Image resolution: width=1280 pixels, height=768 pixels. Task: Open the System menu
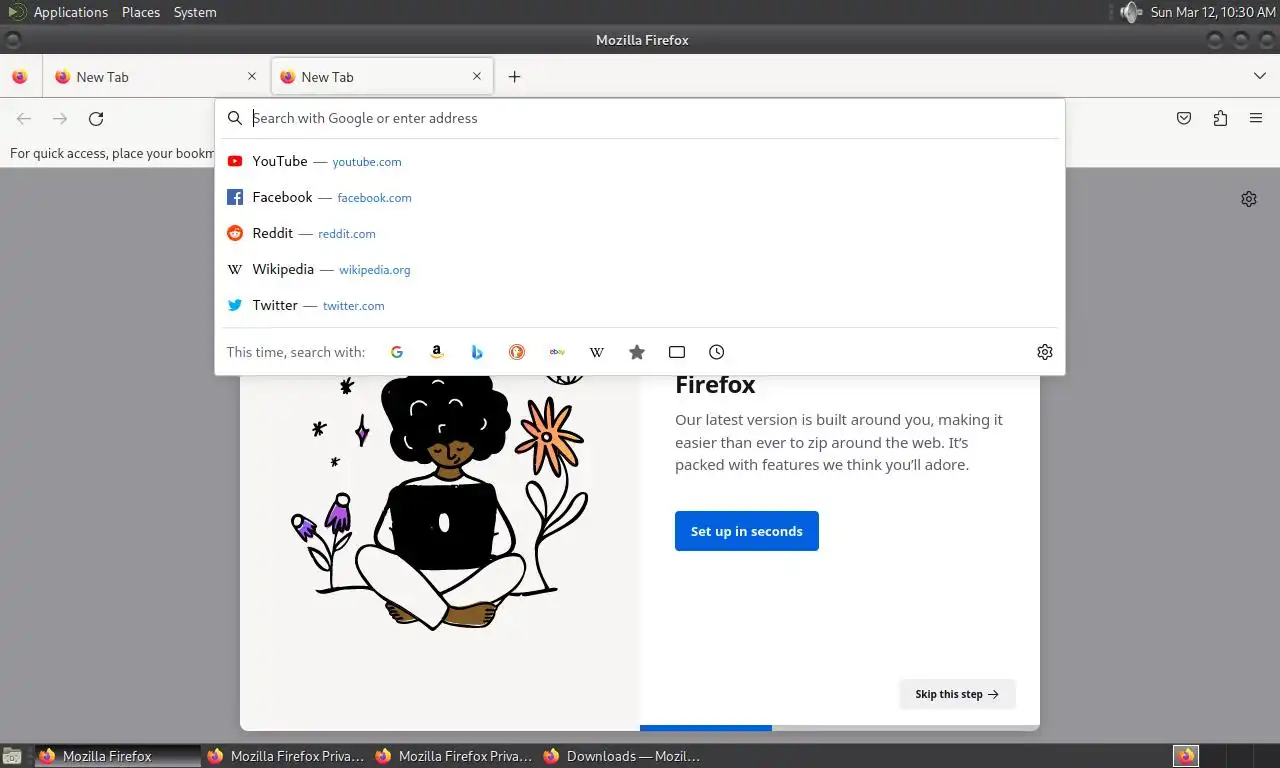tap(195, 12)
